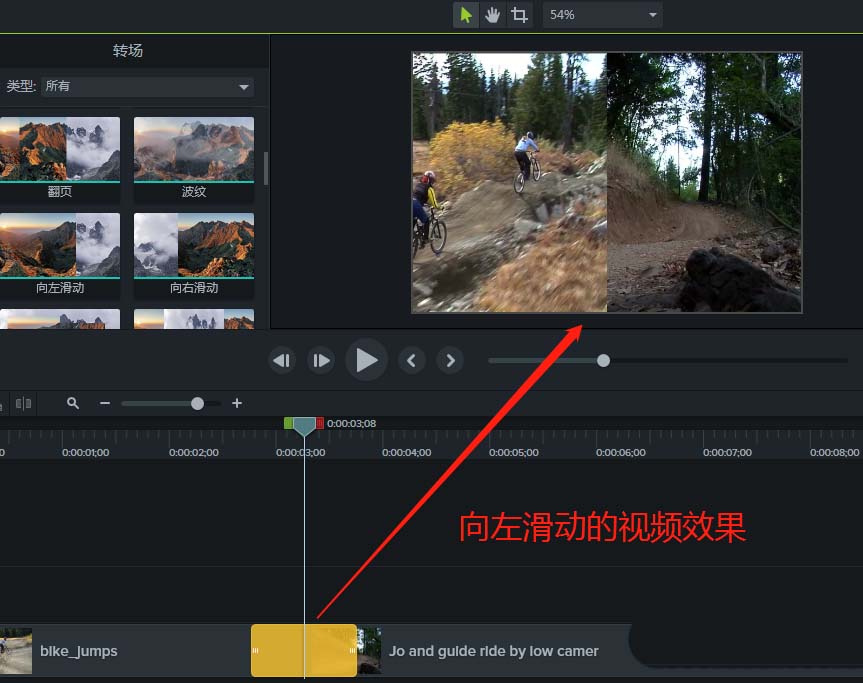Click the plus icon to zoom timeline in

point(237,403)
